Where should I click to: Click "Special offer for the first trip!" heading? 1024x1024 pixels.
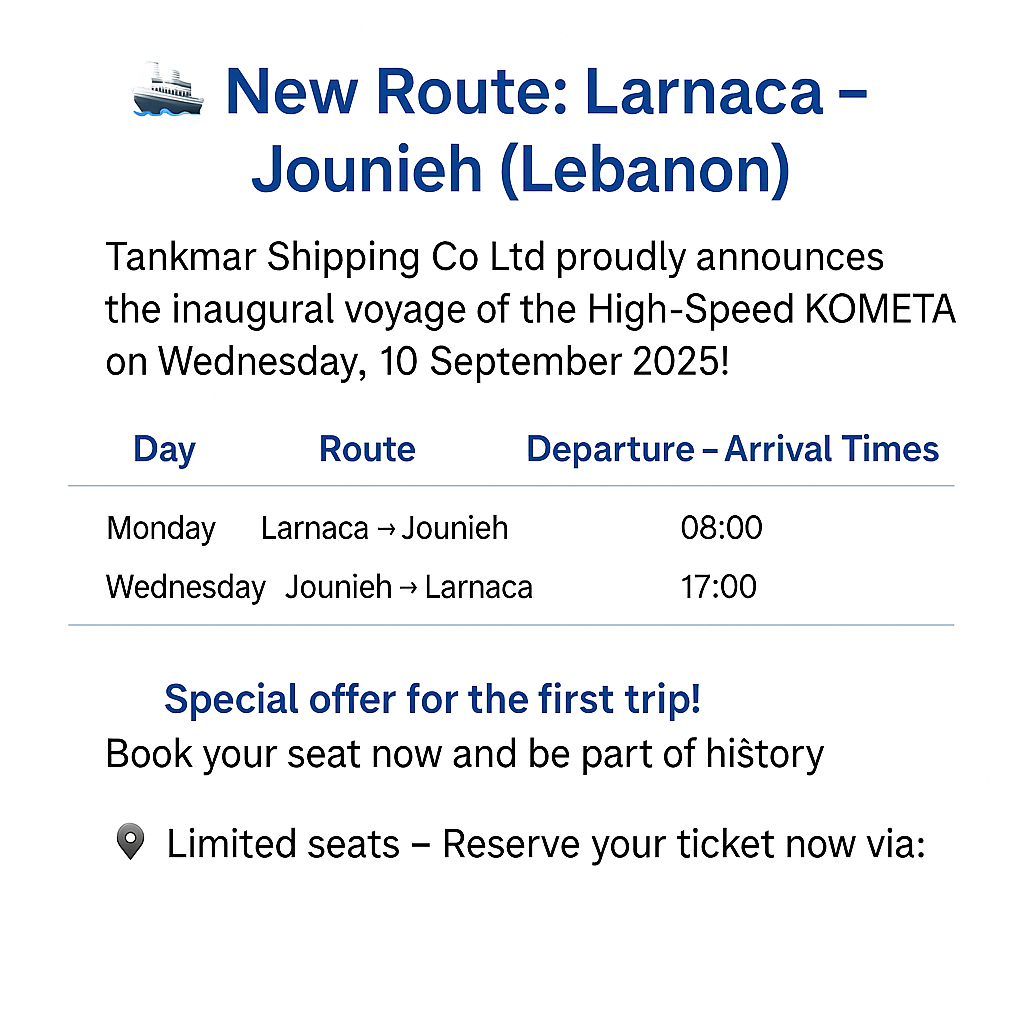pyautogui.click(x=432, y=699)
